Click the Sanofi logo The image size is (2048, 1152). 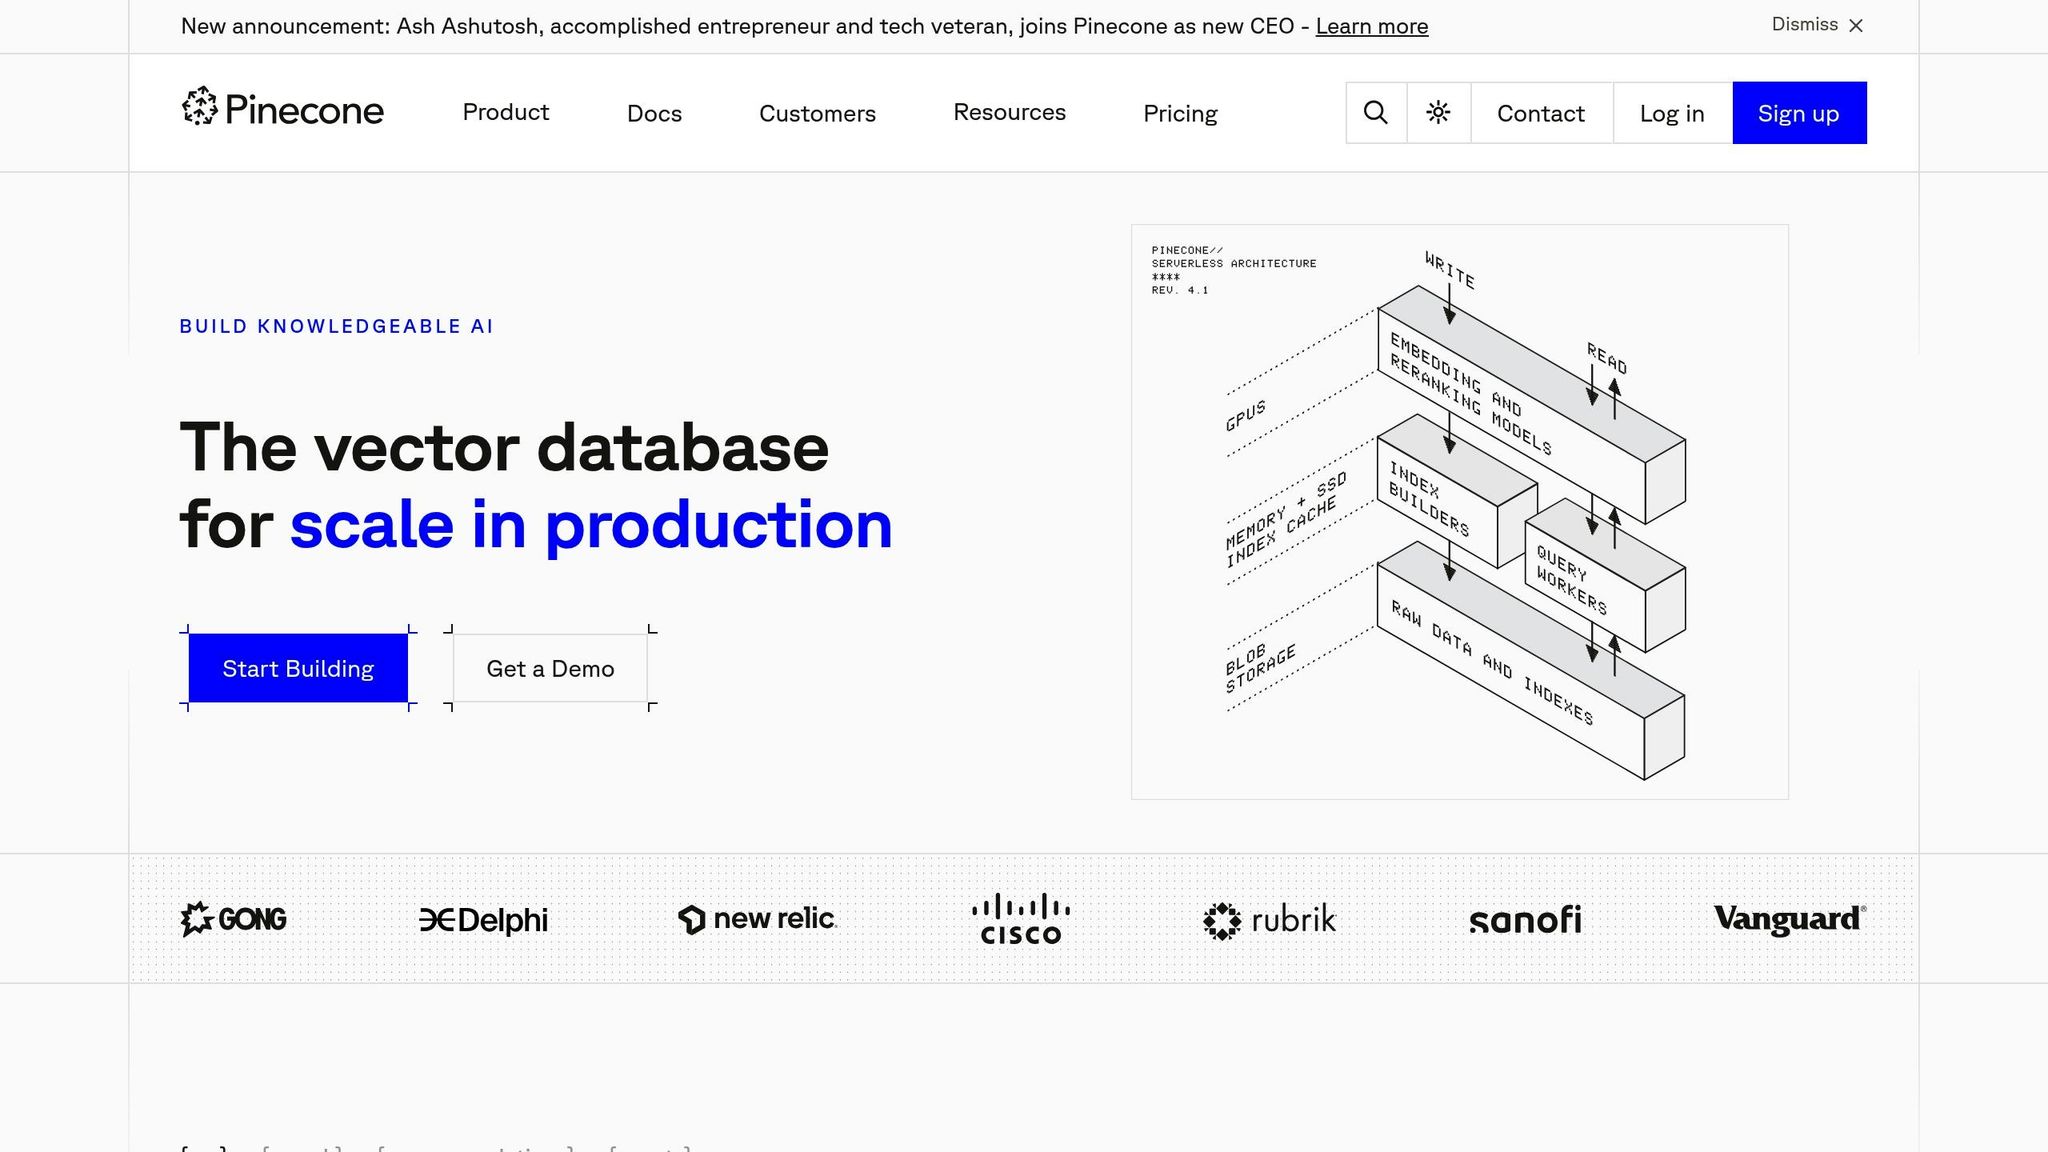[1526, 920]
